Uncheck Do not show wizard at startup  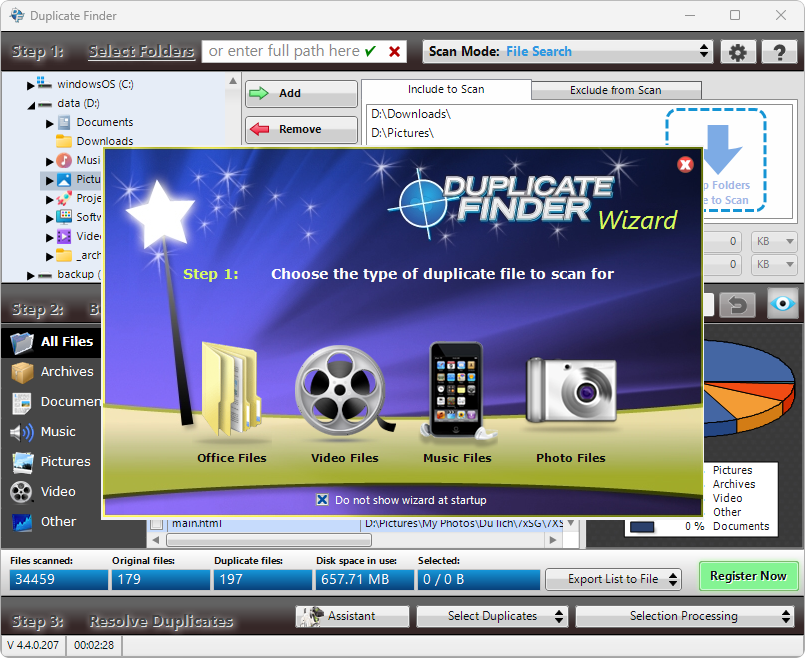click(x=322, y=500)
